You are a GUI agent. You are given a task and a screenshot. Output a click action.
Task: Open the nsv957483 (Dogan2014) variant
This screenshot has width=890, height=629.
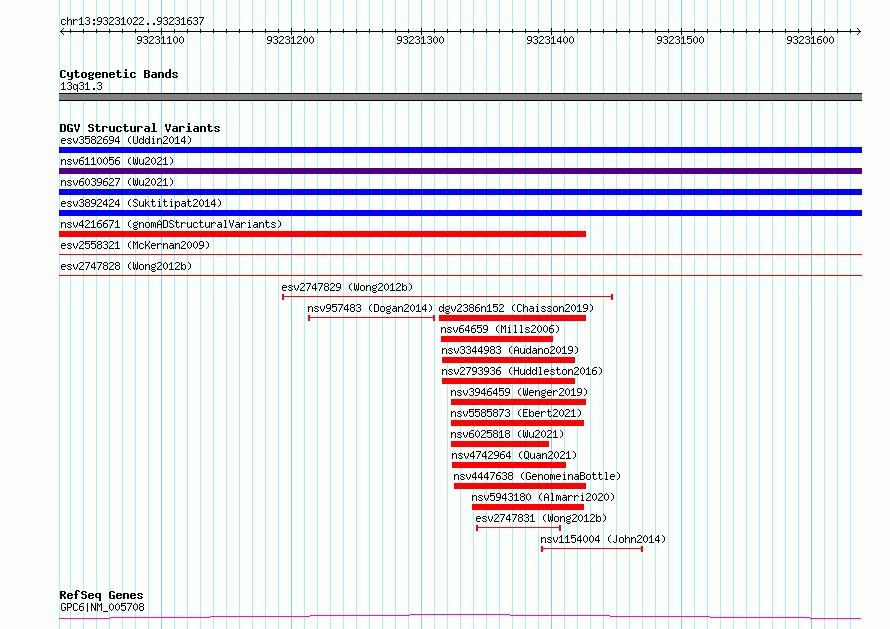[x=369, y=308]
